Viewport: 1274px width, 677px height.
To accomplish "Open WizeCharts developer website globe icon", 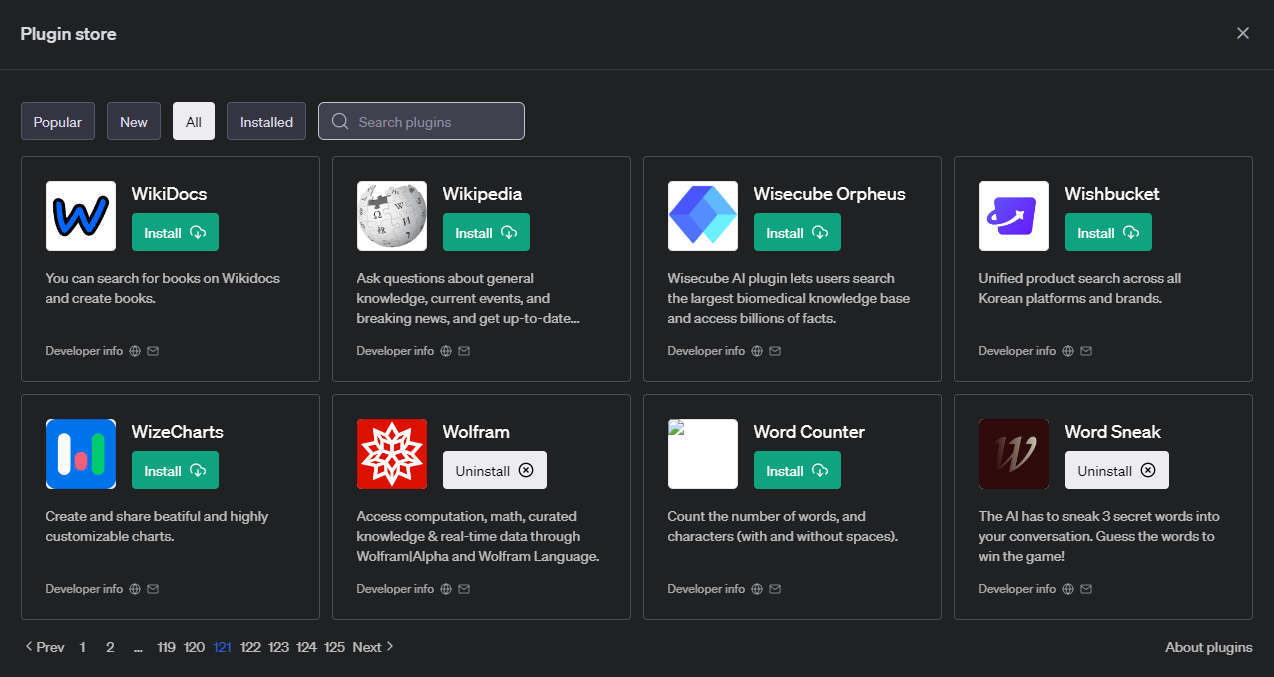I will (135, 589).
